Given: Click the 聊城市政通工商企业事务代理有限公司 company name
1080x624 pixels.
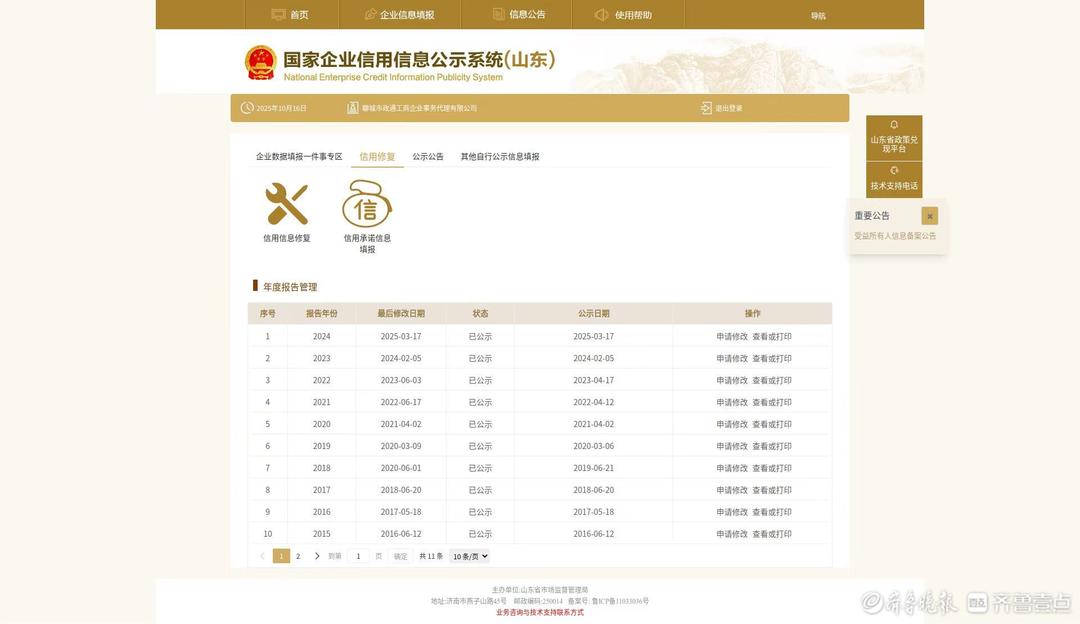Looking at the screenshot, I should click(419, 108).
